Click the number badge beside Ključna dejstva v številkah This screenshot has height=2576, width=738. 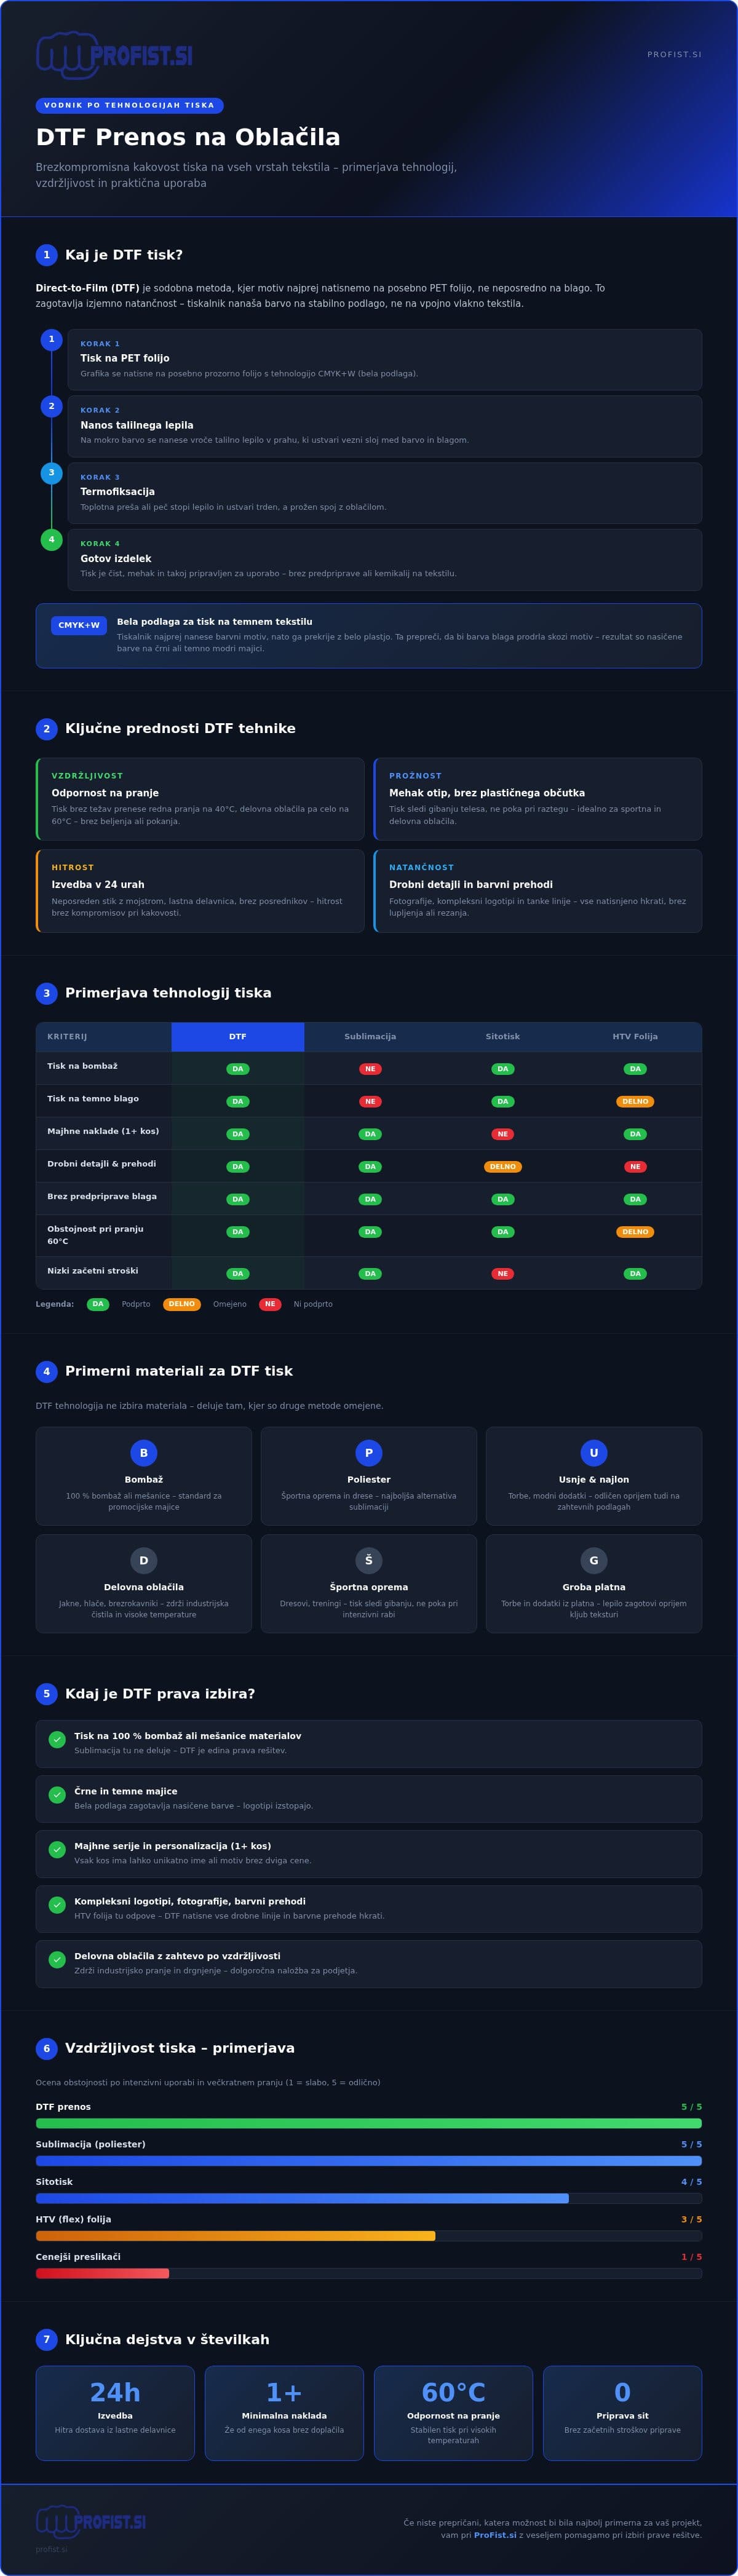(47, 2339)
